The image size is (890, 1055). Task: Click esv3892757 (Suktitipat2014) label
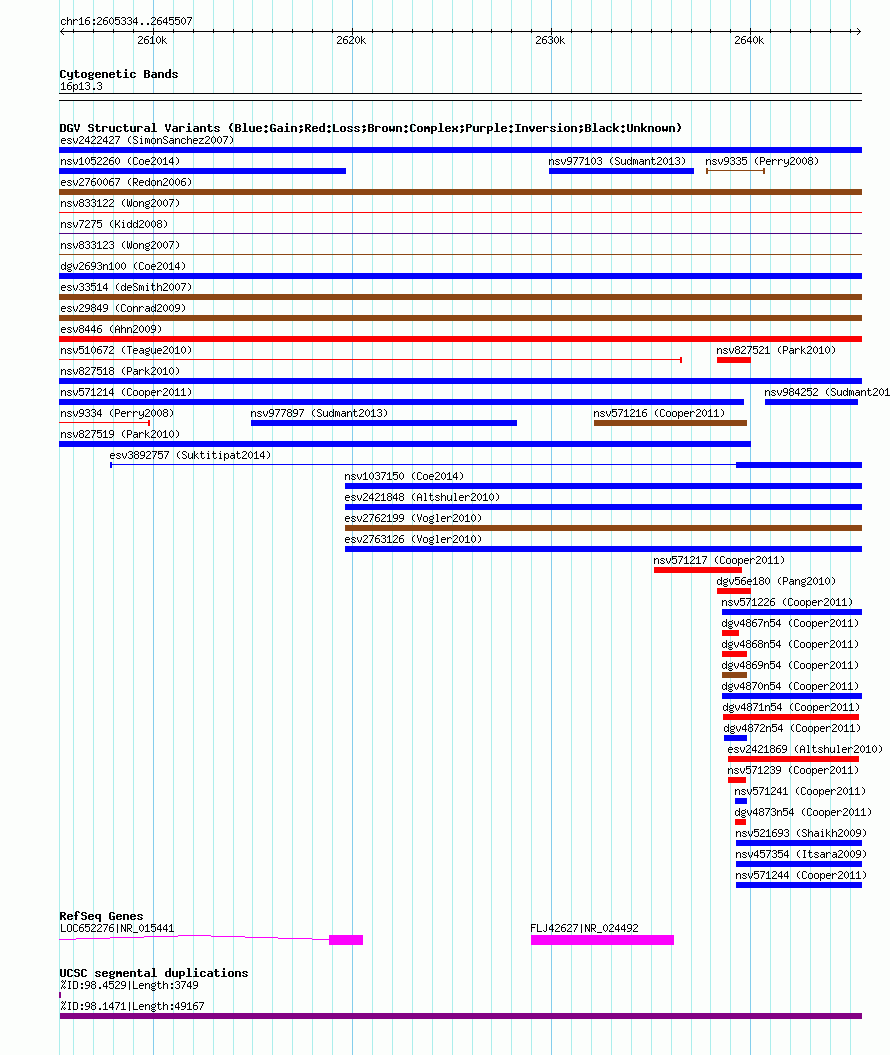coord(190,455)
